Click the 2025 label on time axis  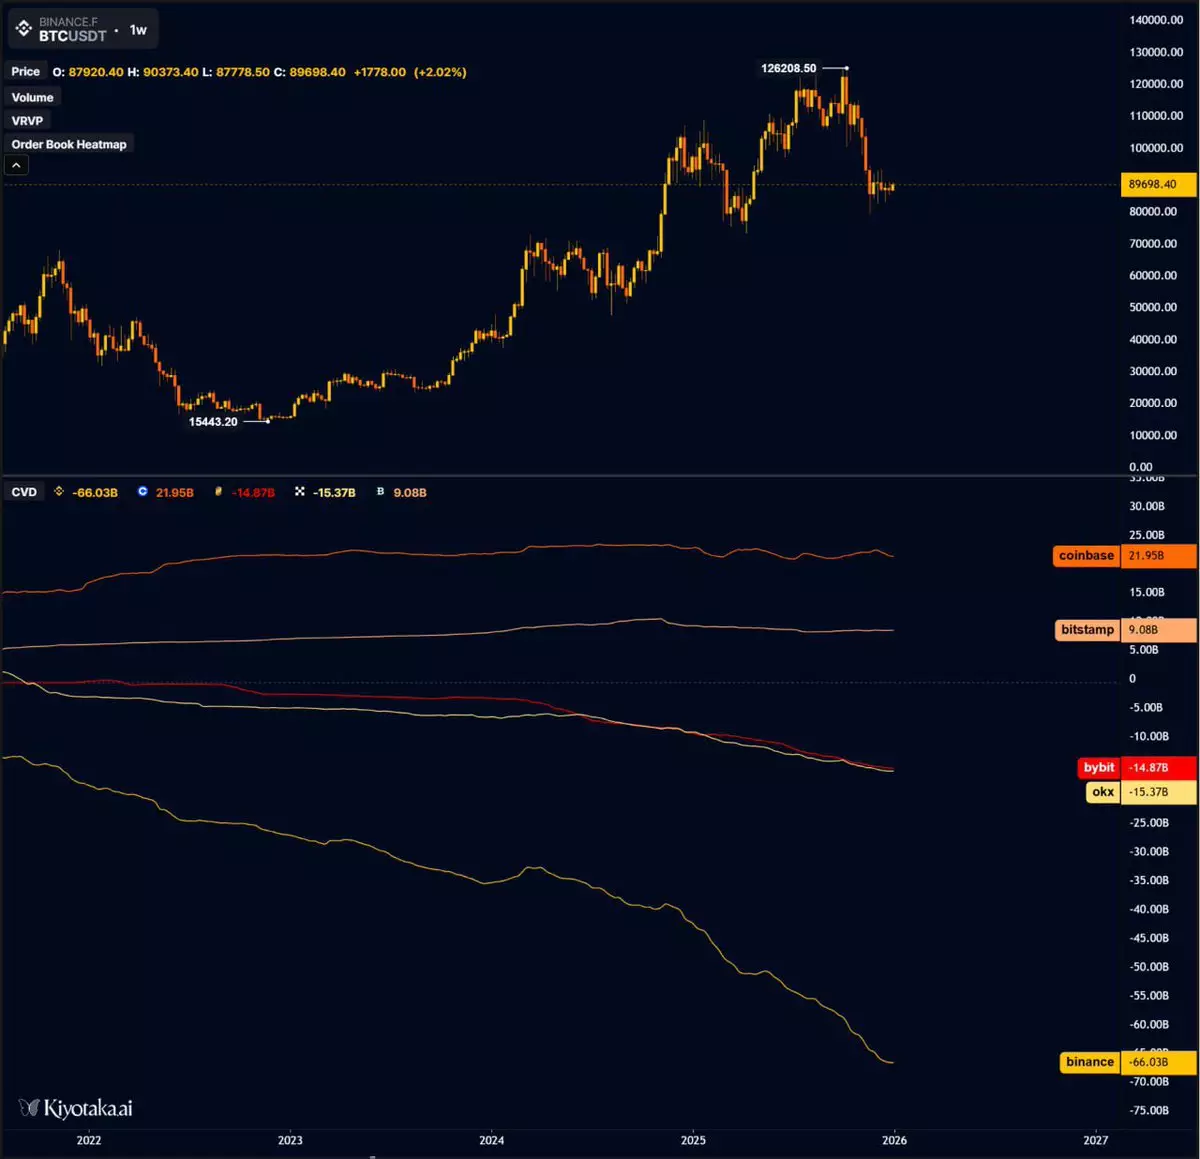[693, 1140]
